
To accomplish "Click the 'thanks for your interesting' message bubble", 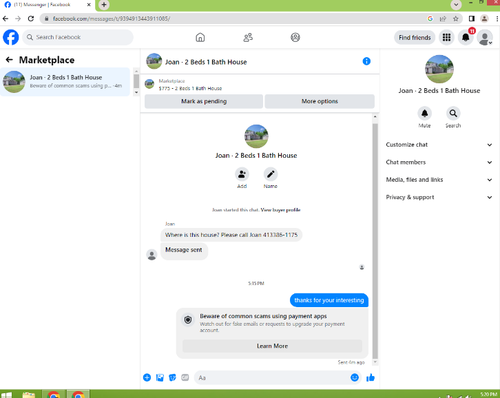I will (x=329, y=300).
